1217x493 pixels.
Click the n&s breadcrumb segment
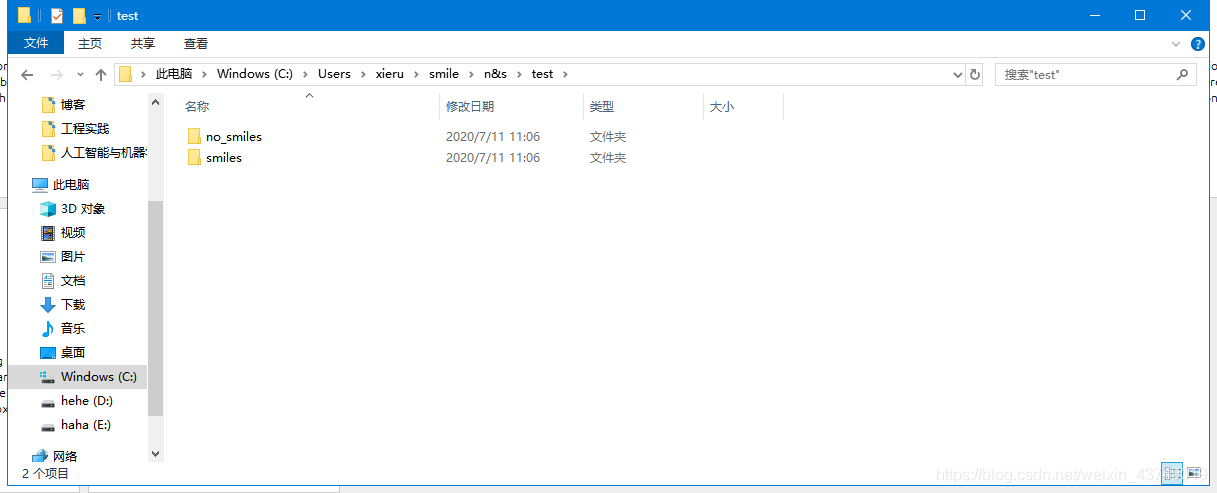click(496, 74)
